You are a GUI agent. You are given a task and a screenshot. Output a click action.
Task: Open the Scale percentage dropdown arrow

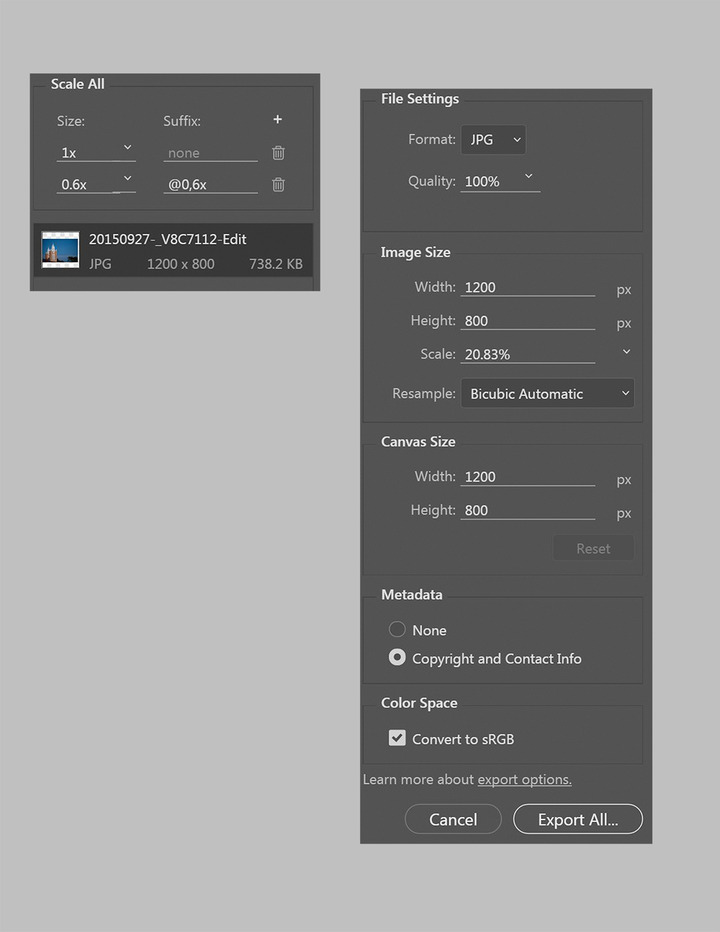[626, 352]
